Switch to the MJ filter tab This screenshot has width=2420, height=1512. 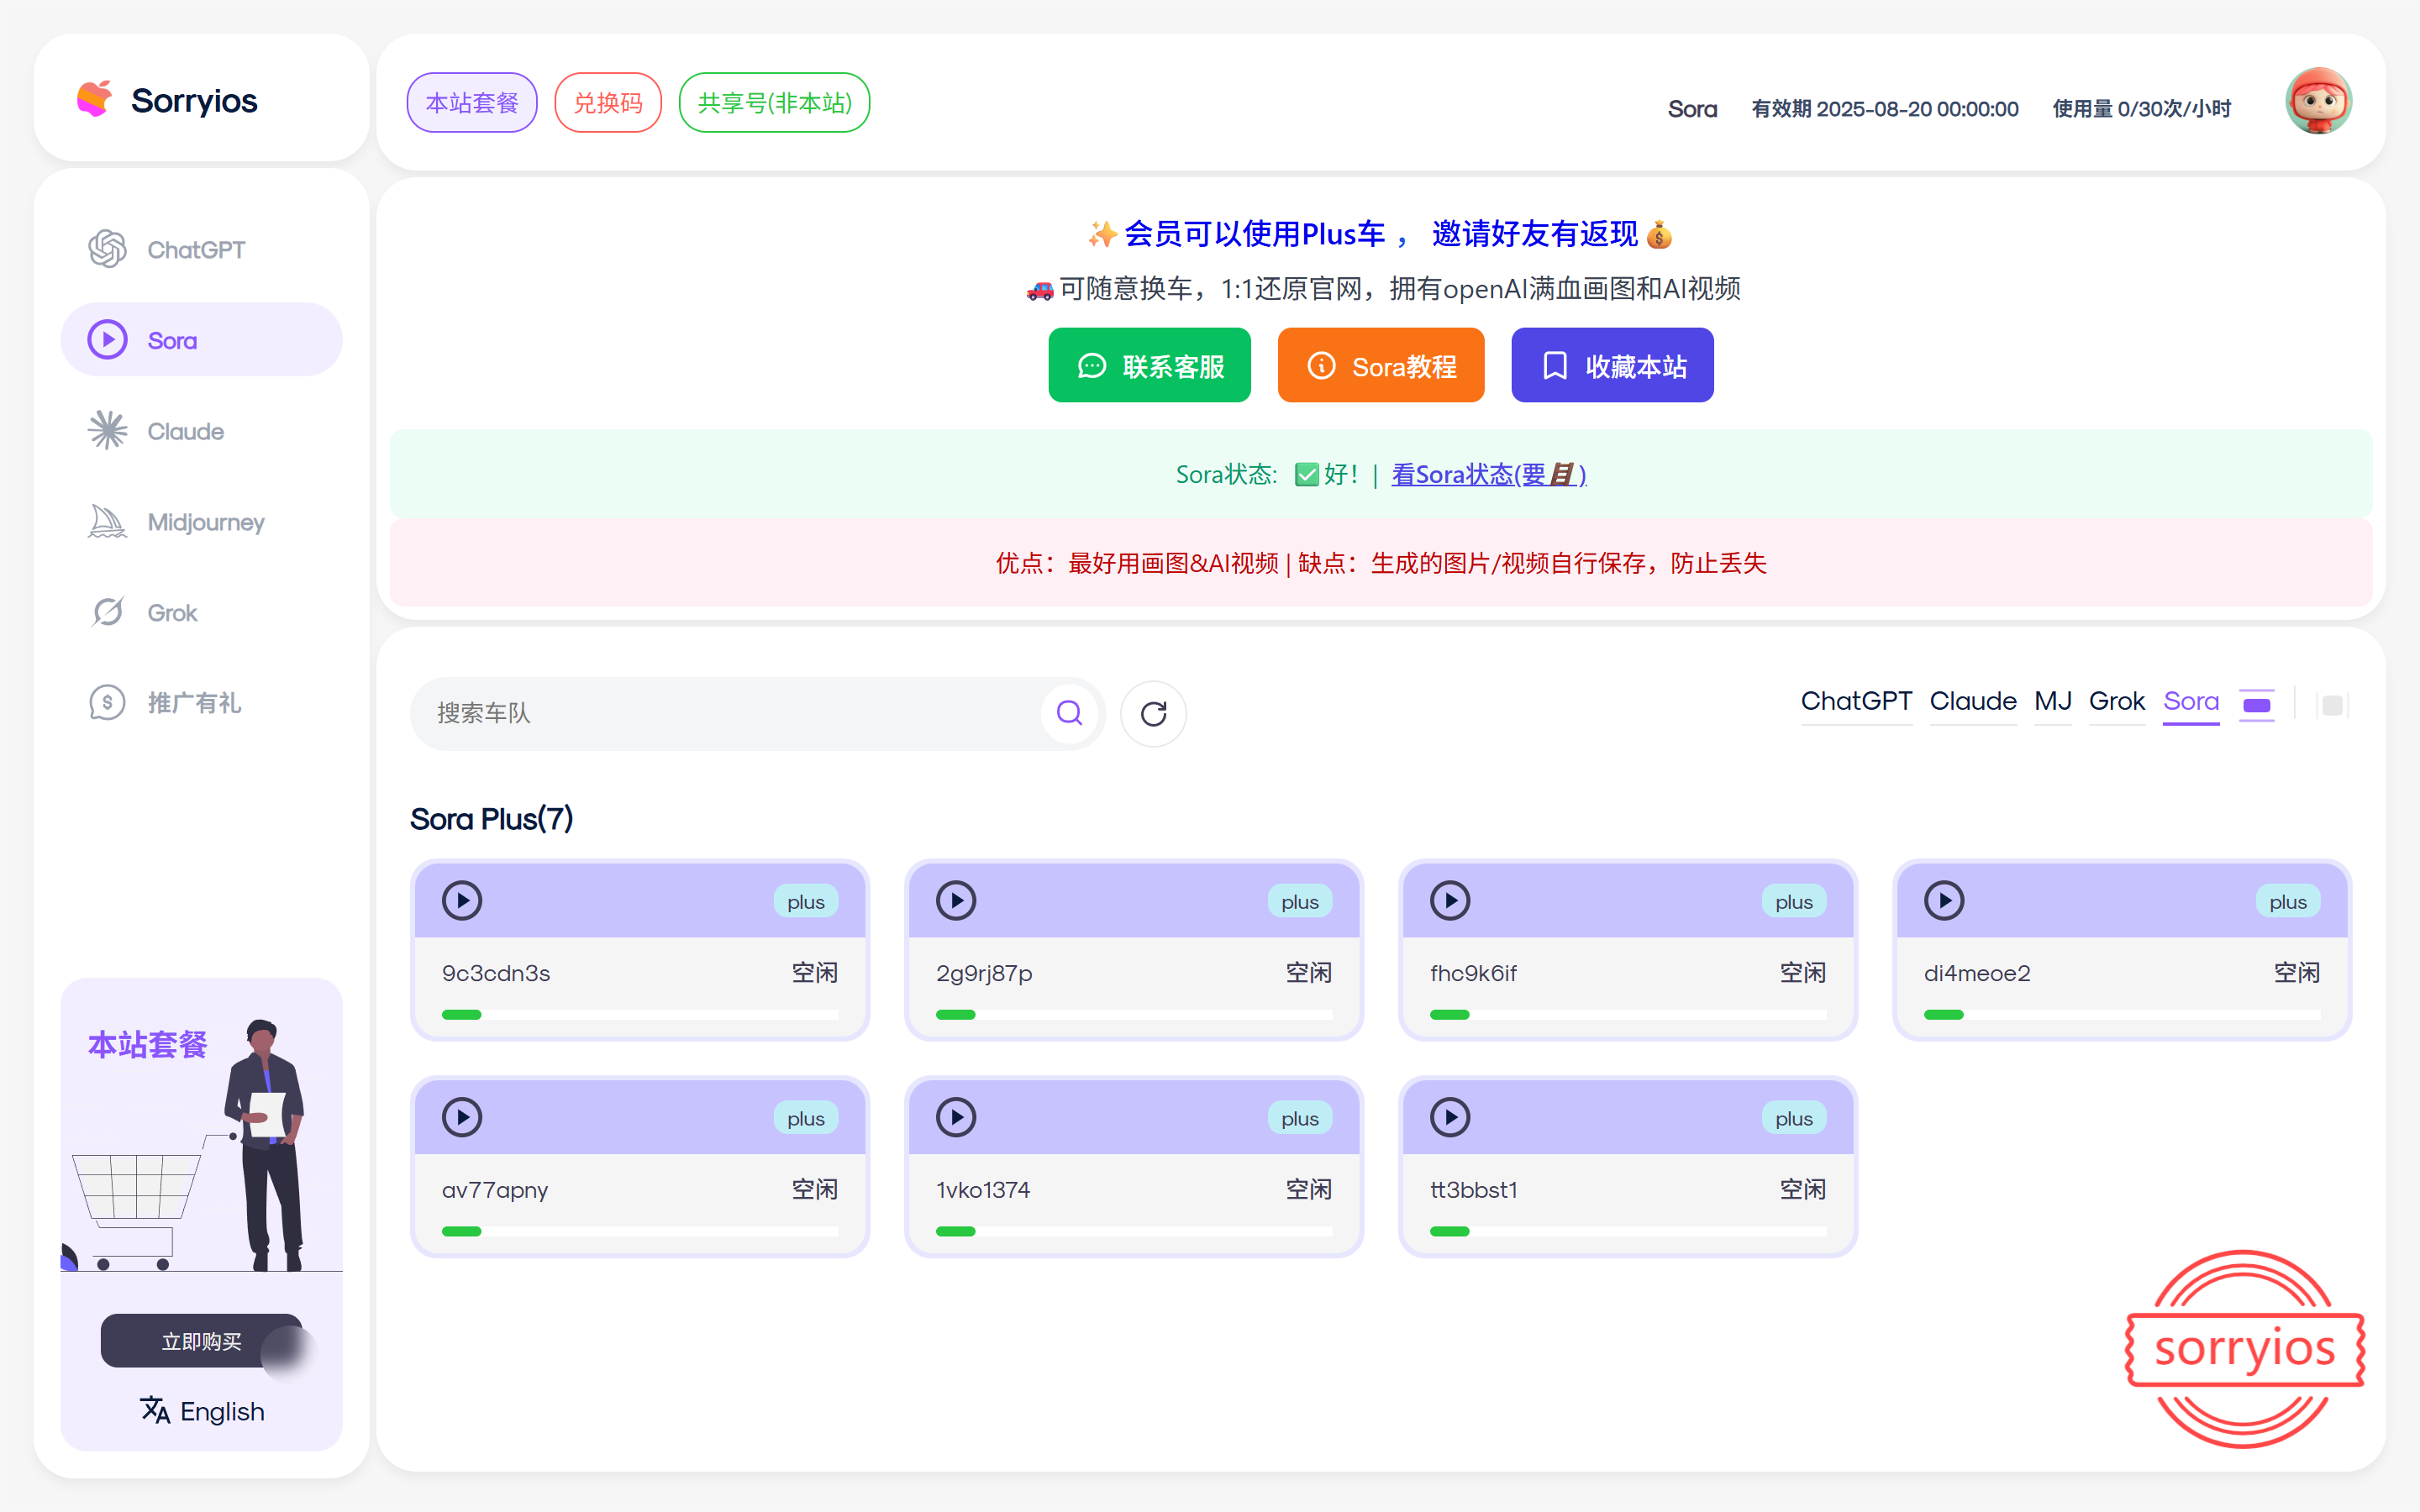2053,702
